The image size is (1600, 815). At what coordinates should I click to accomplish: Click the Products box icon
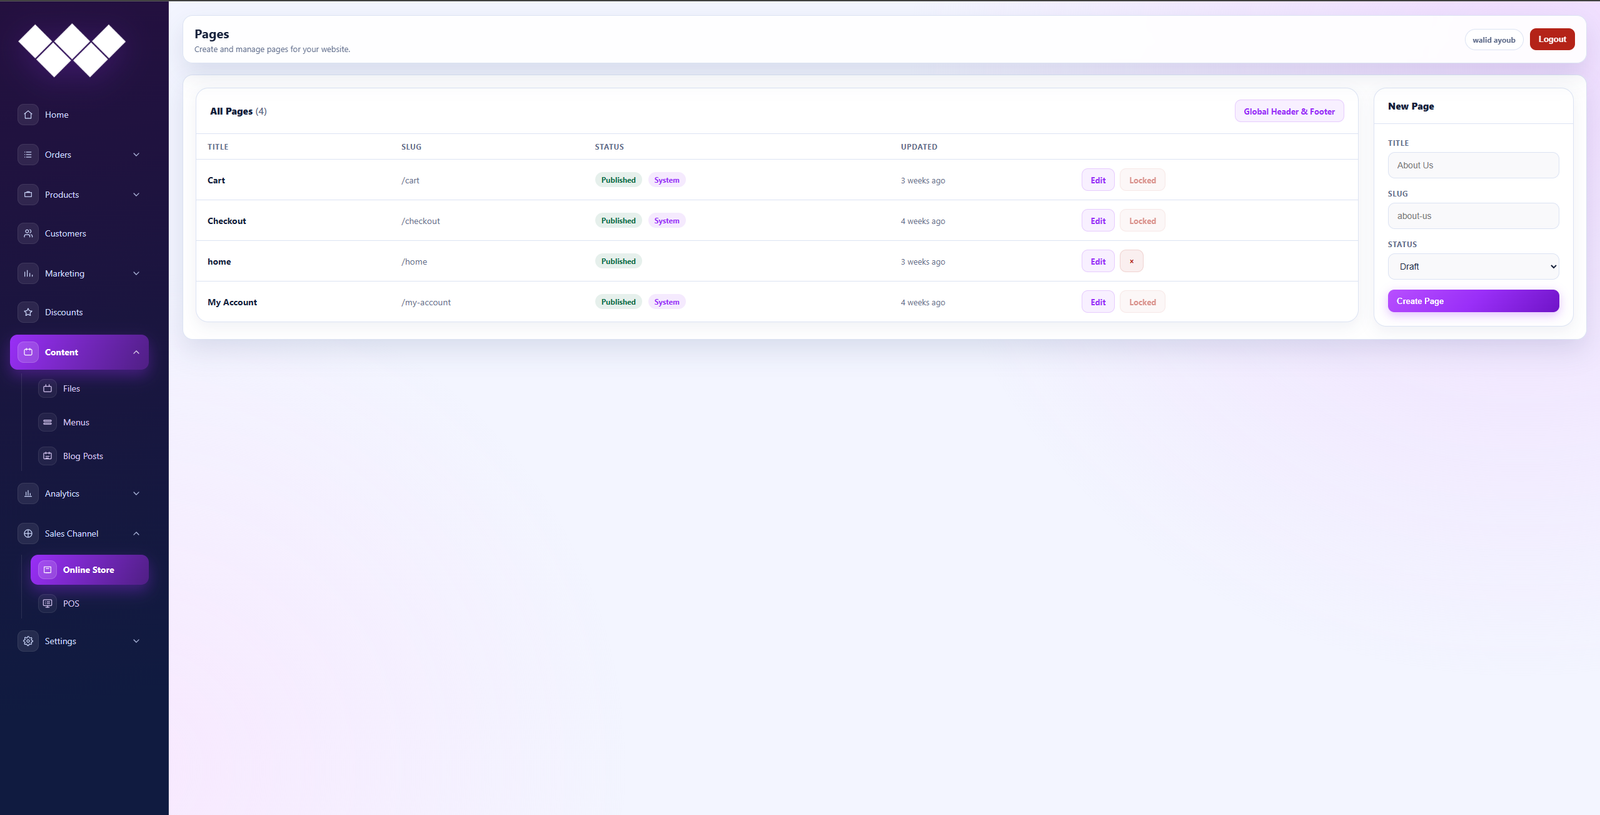point(28,195)
